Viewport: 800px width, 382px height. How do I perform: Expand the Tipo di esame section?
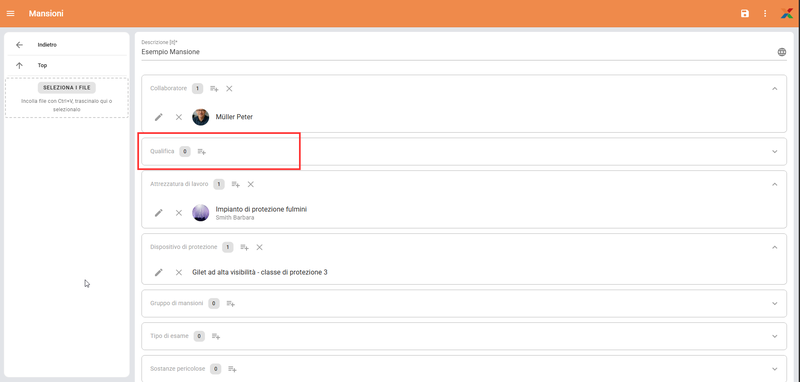tap(774, 336)
